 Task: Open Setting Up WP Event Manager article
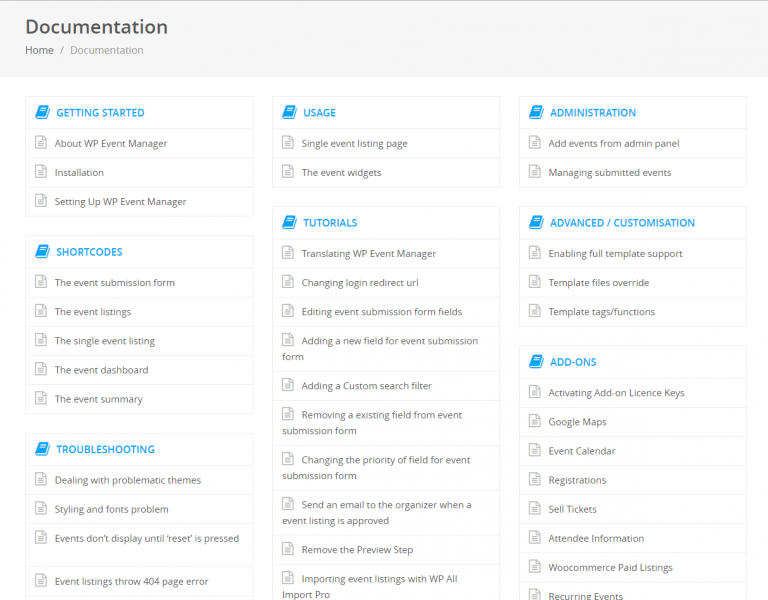point(120,202)
